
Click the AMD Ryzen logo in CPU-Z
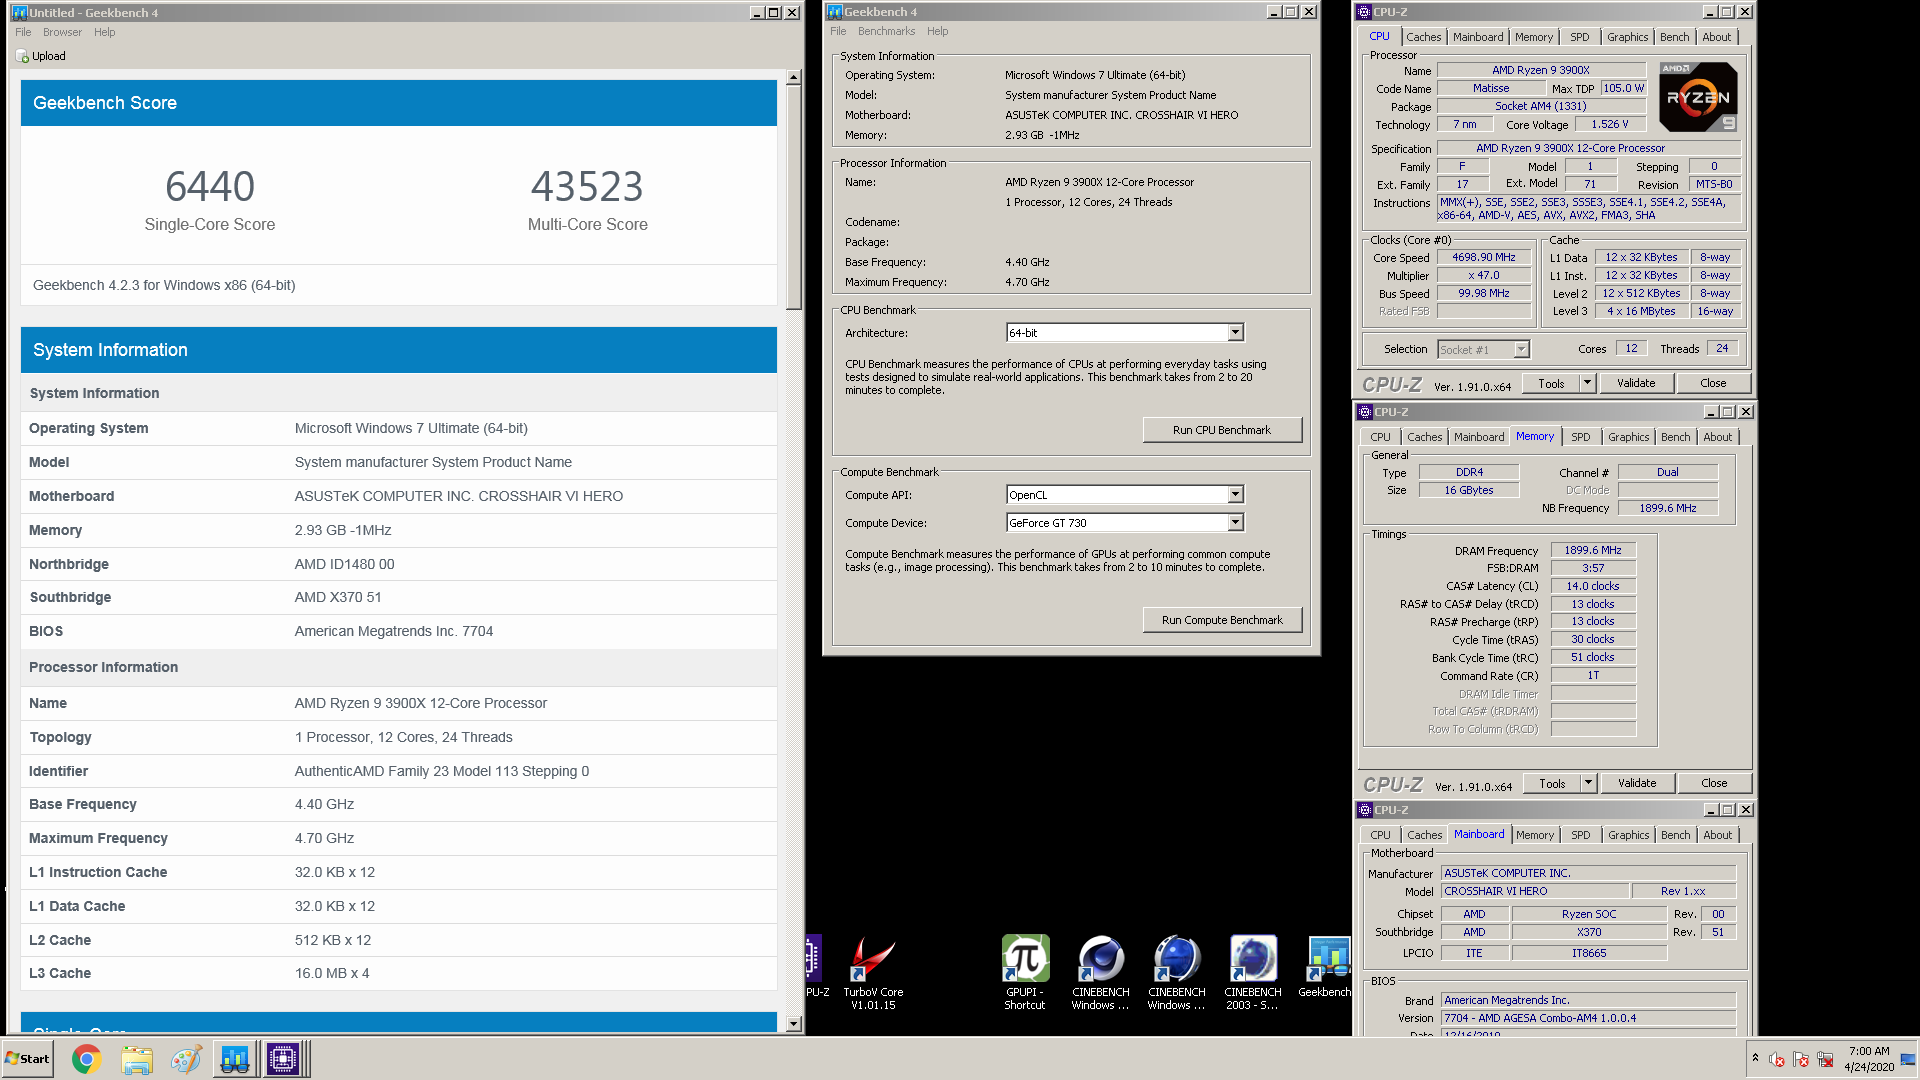click(x=1698, y=97)
